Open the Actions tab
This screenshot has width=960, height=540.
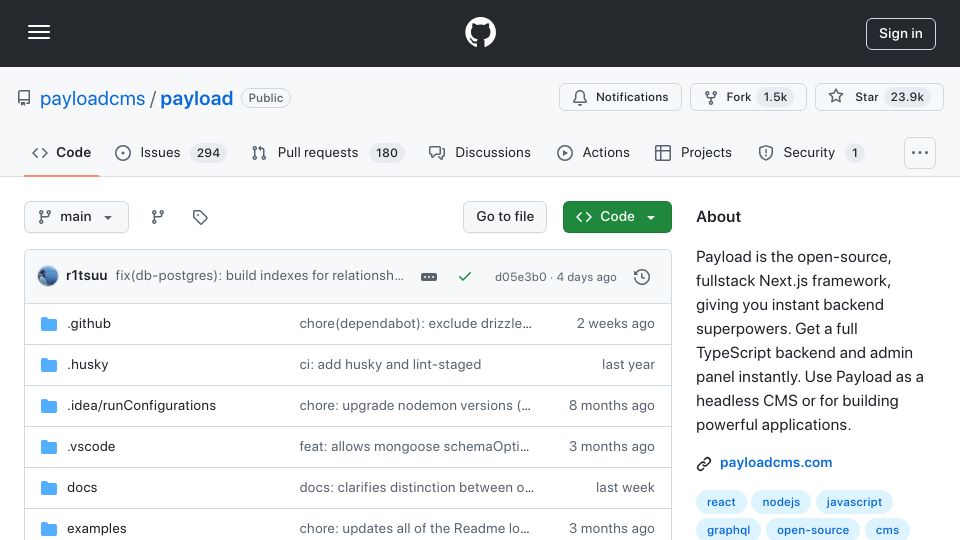coord(593,152)
